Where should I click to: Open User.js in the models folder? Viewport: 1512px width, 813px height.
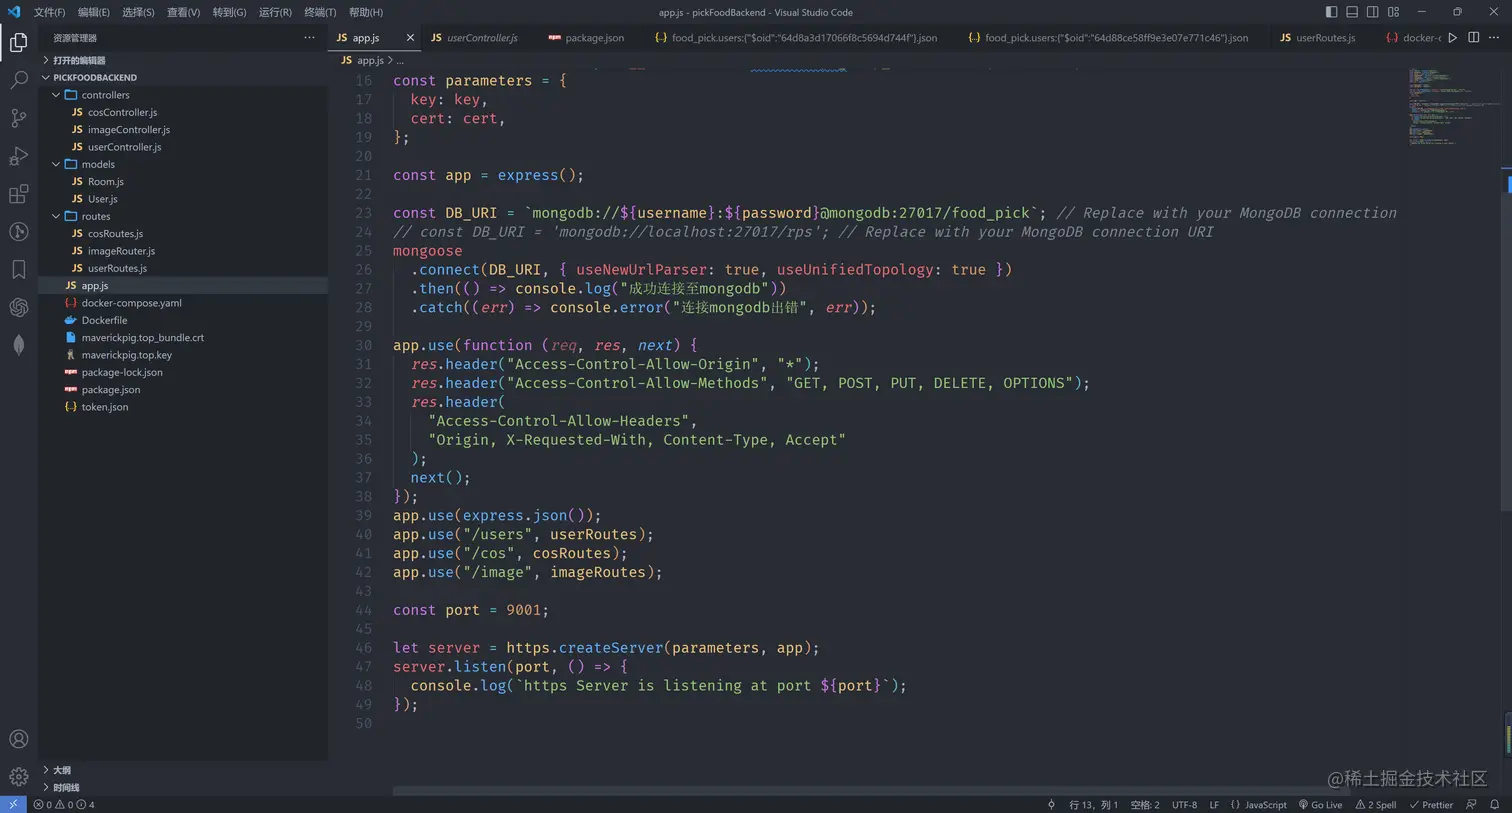(x=102, y=199)
